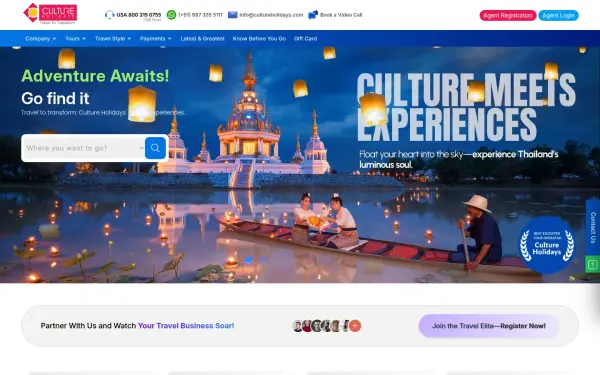Click the green feedback icon under Contact Us
Viewport: 600px width, 375px height.
(593, 264)
